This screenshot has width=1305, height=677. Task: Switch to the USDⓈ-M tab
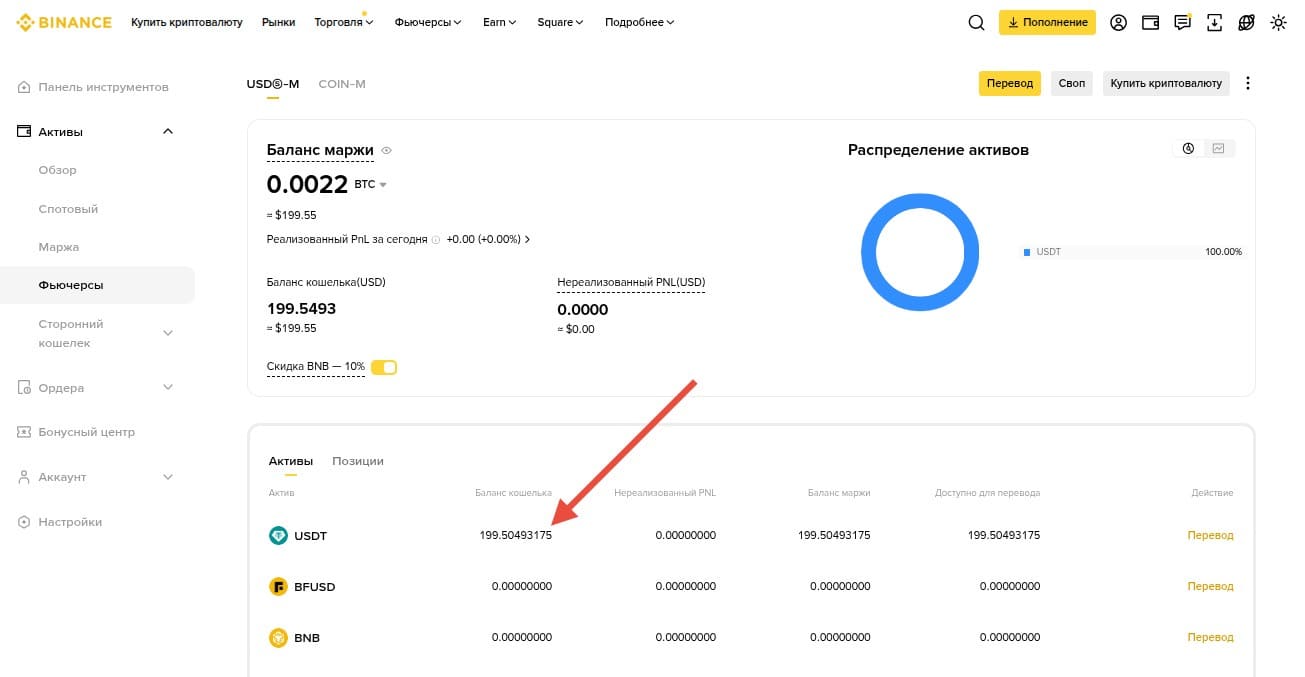pyautogui.click(x=273, y=83)
